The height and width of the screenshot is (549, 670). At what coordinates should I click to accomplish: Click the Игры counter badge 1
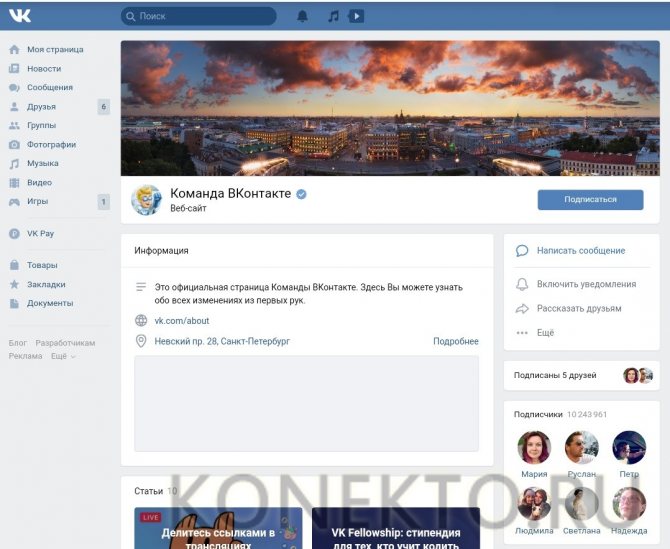pyautogui.click(x=103, y=202)
